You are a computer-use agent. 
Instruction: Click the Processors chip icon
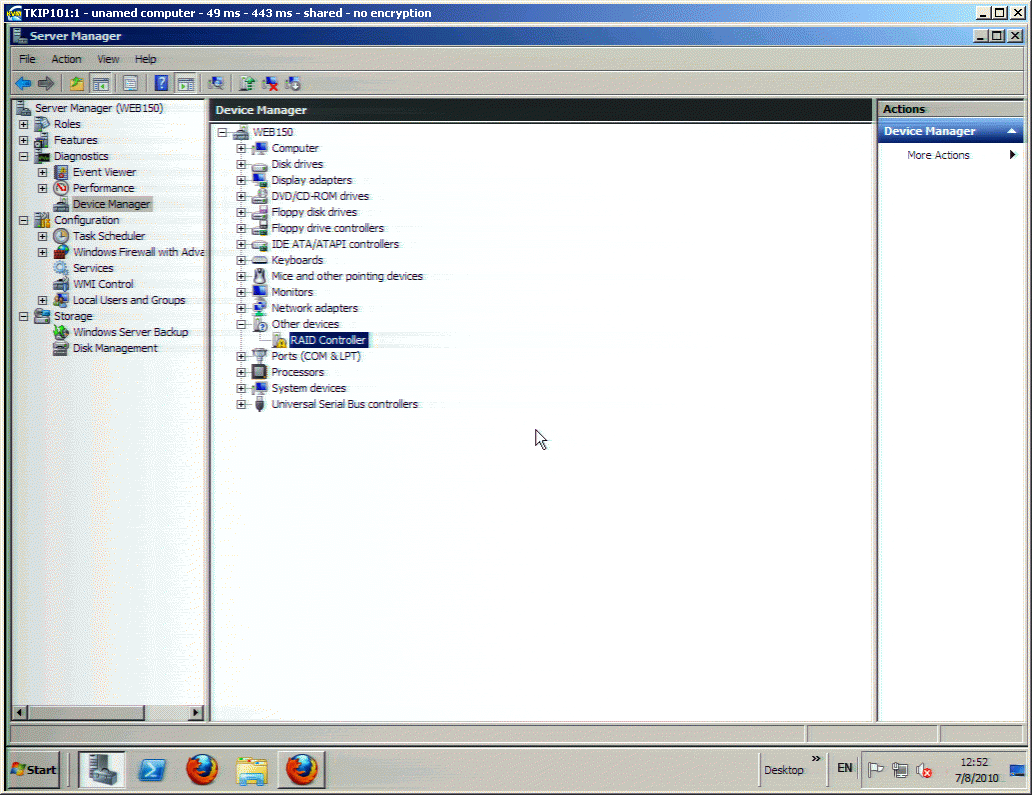click(260, 372)
